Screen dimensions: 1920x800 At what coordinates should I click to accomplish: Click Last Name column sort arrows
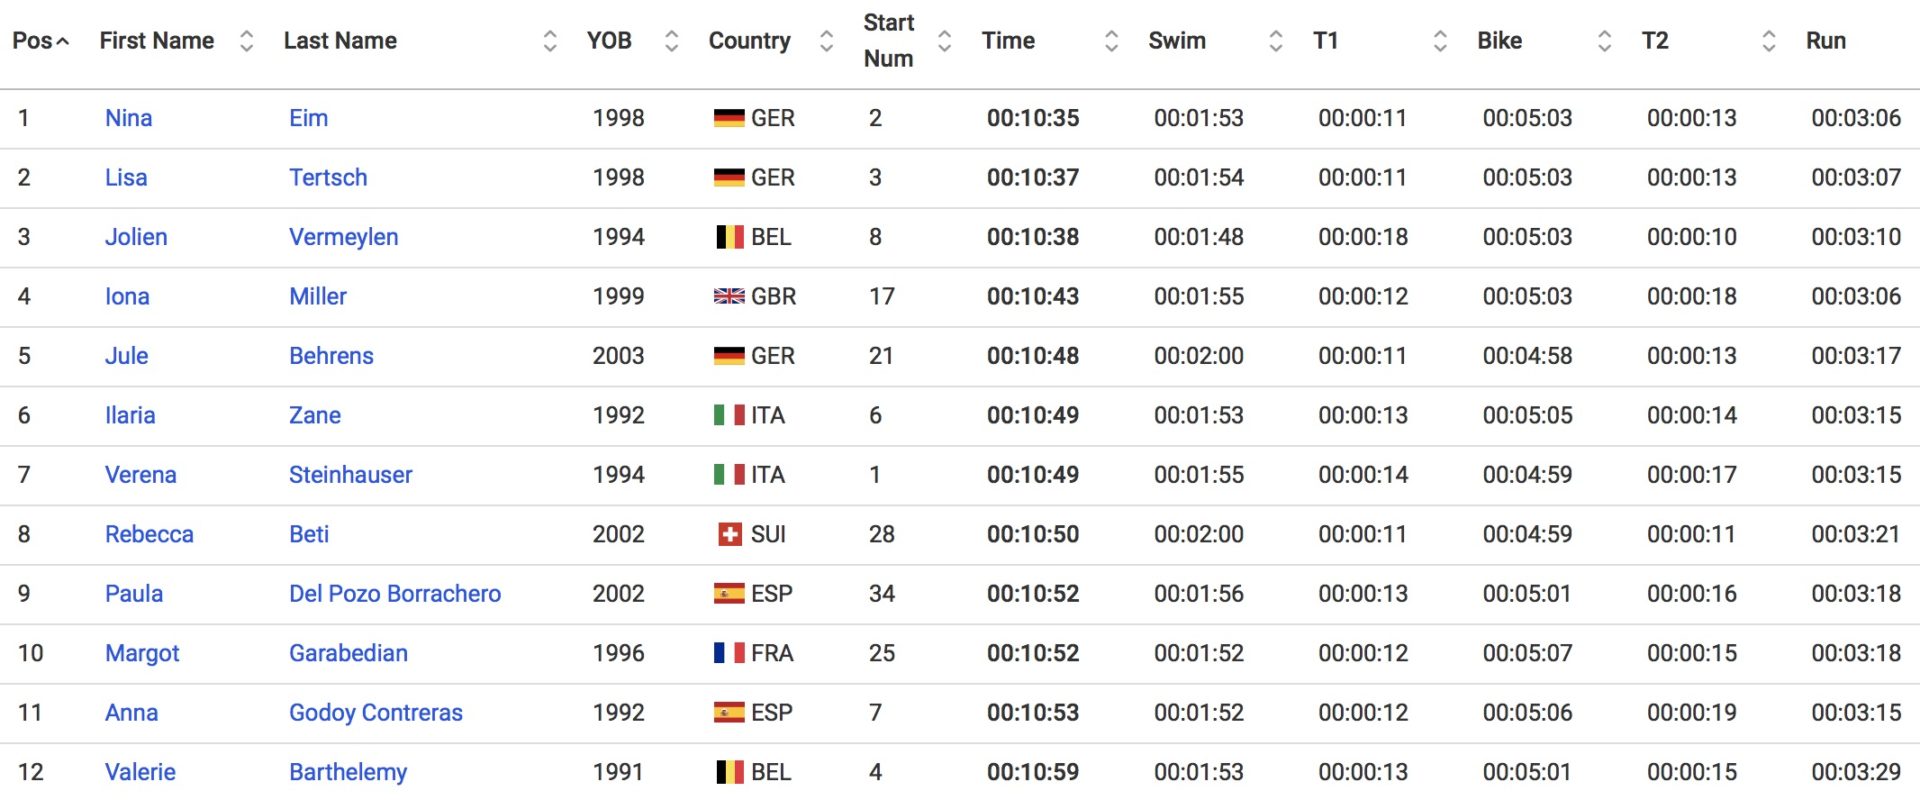pos(549,41)
